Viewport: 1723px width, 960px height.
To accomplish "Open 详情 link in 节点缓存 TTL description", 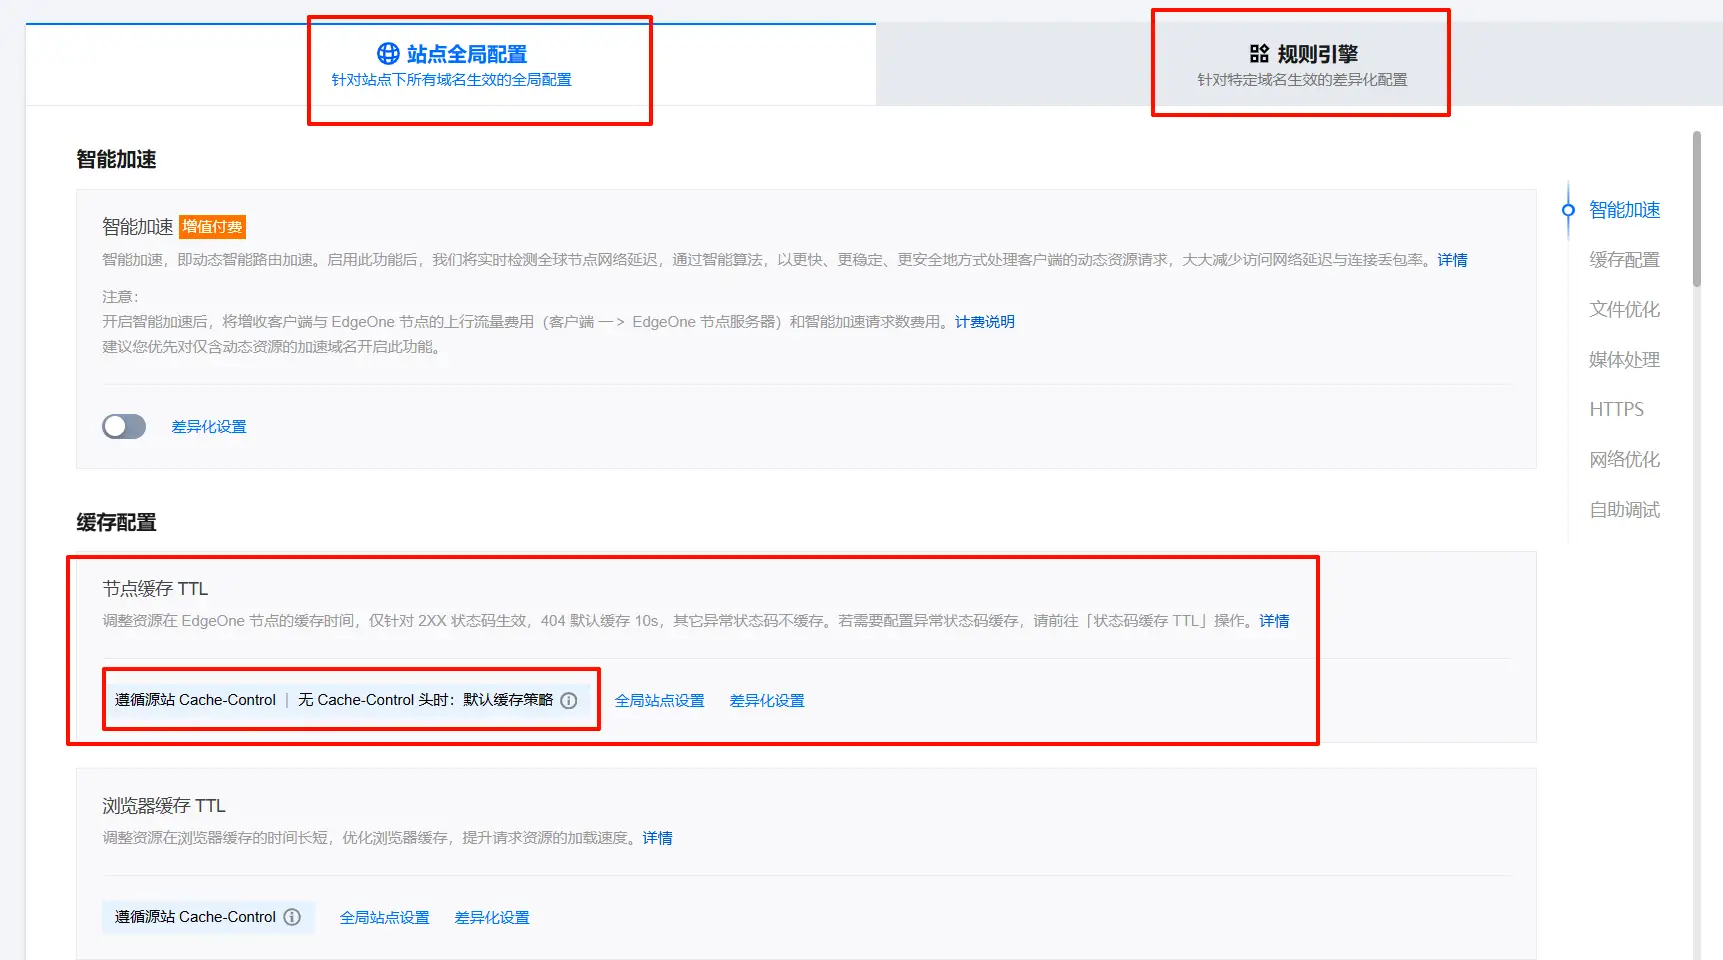I will pos(1274,621).
